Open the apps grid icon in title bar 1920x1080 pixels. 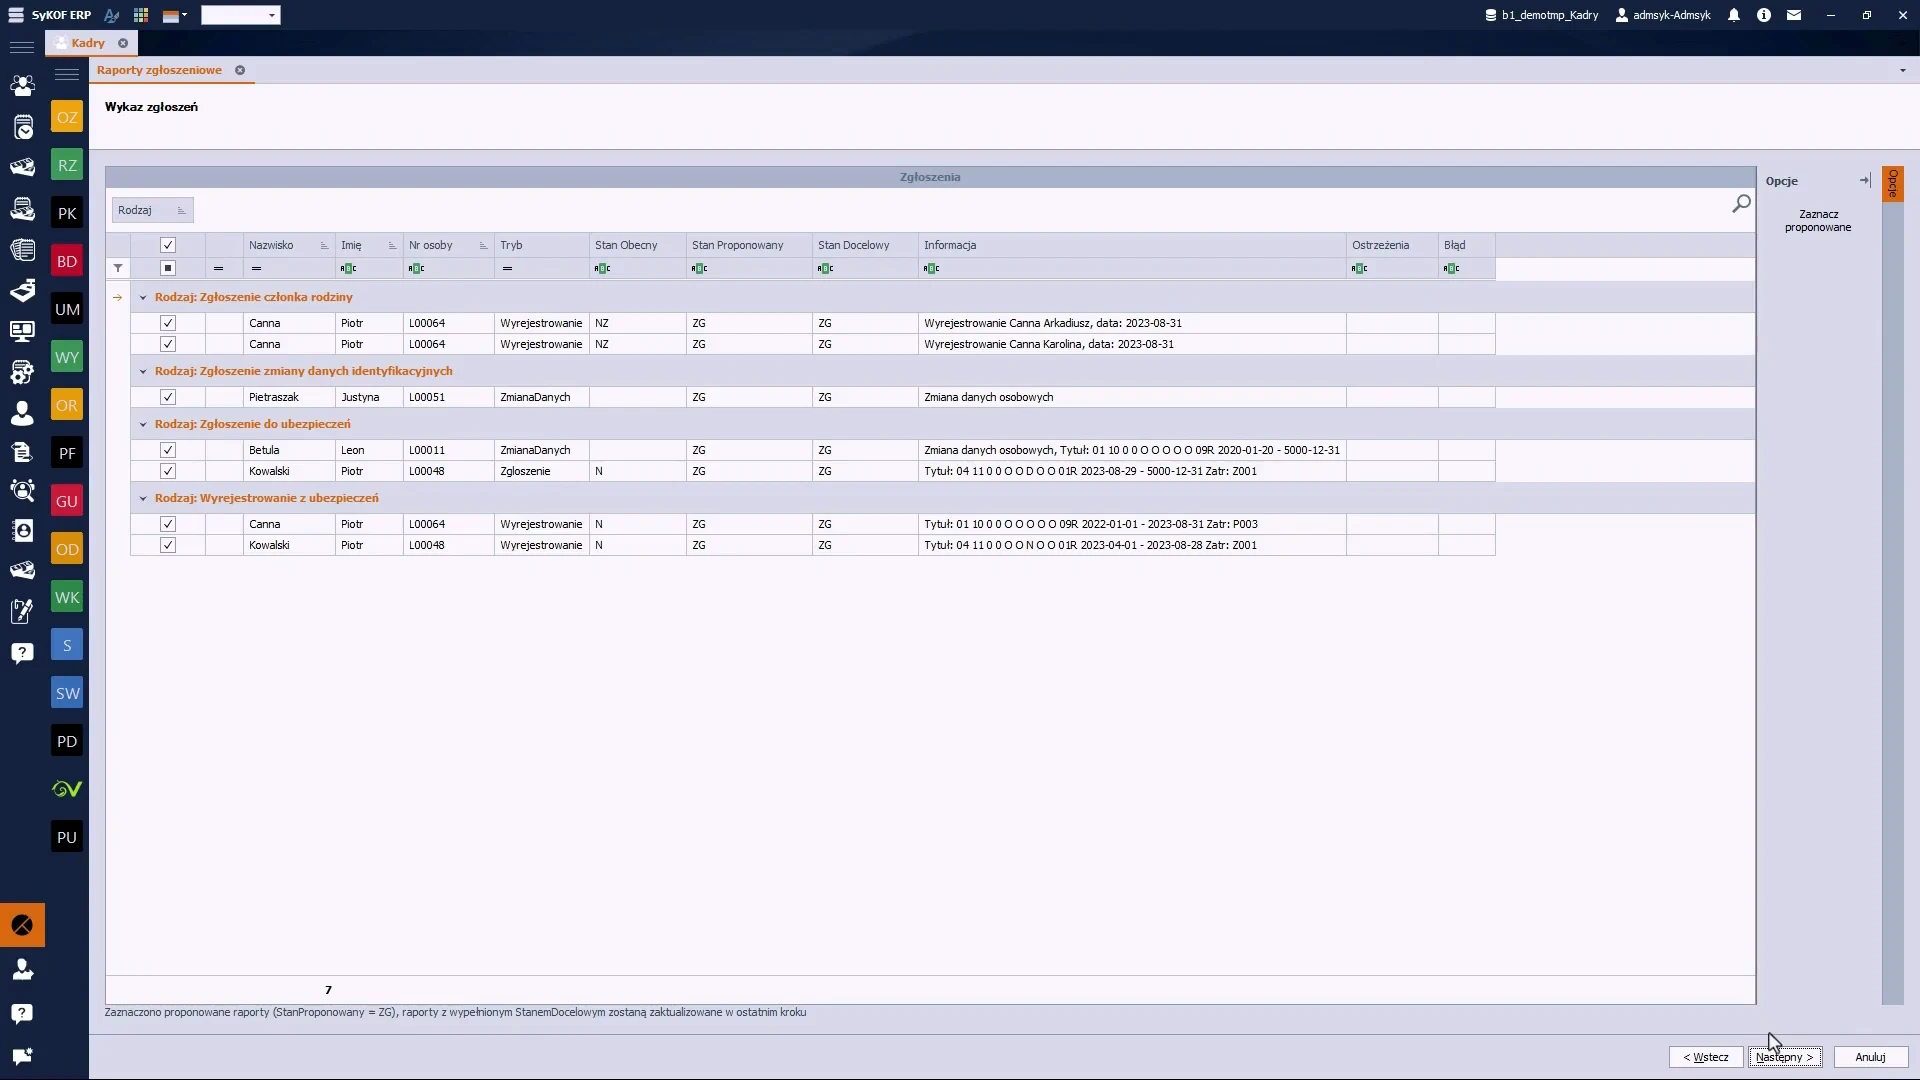[x=141, y=15]
